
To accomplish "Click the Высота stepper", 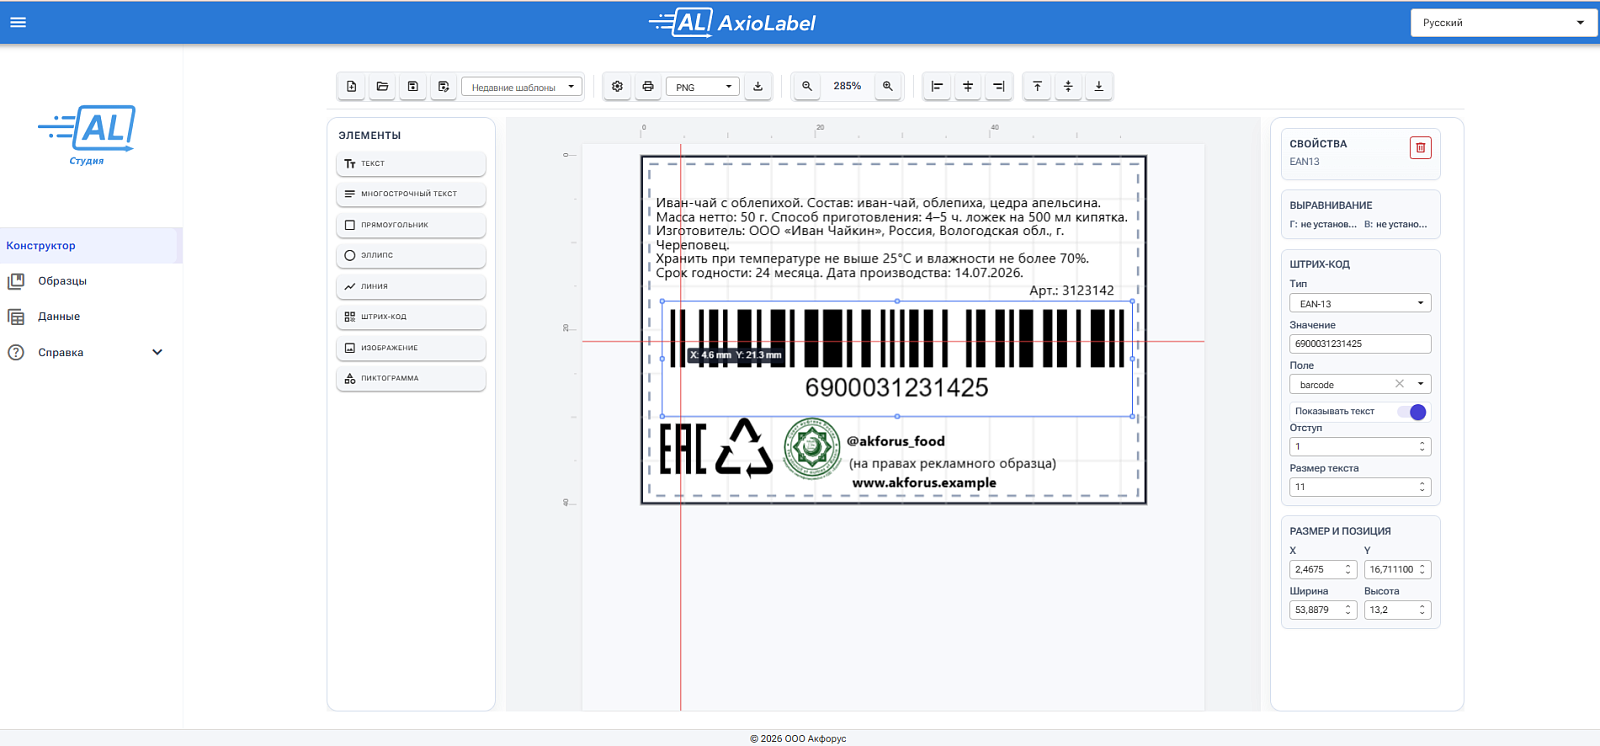I will click(x=1422, y=610).
